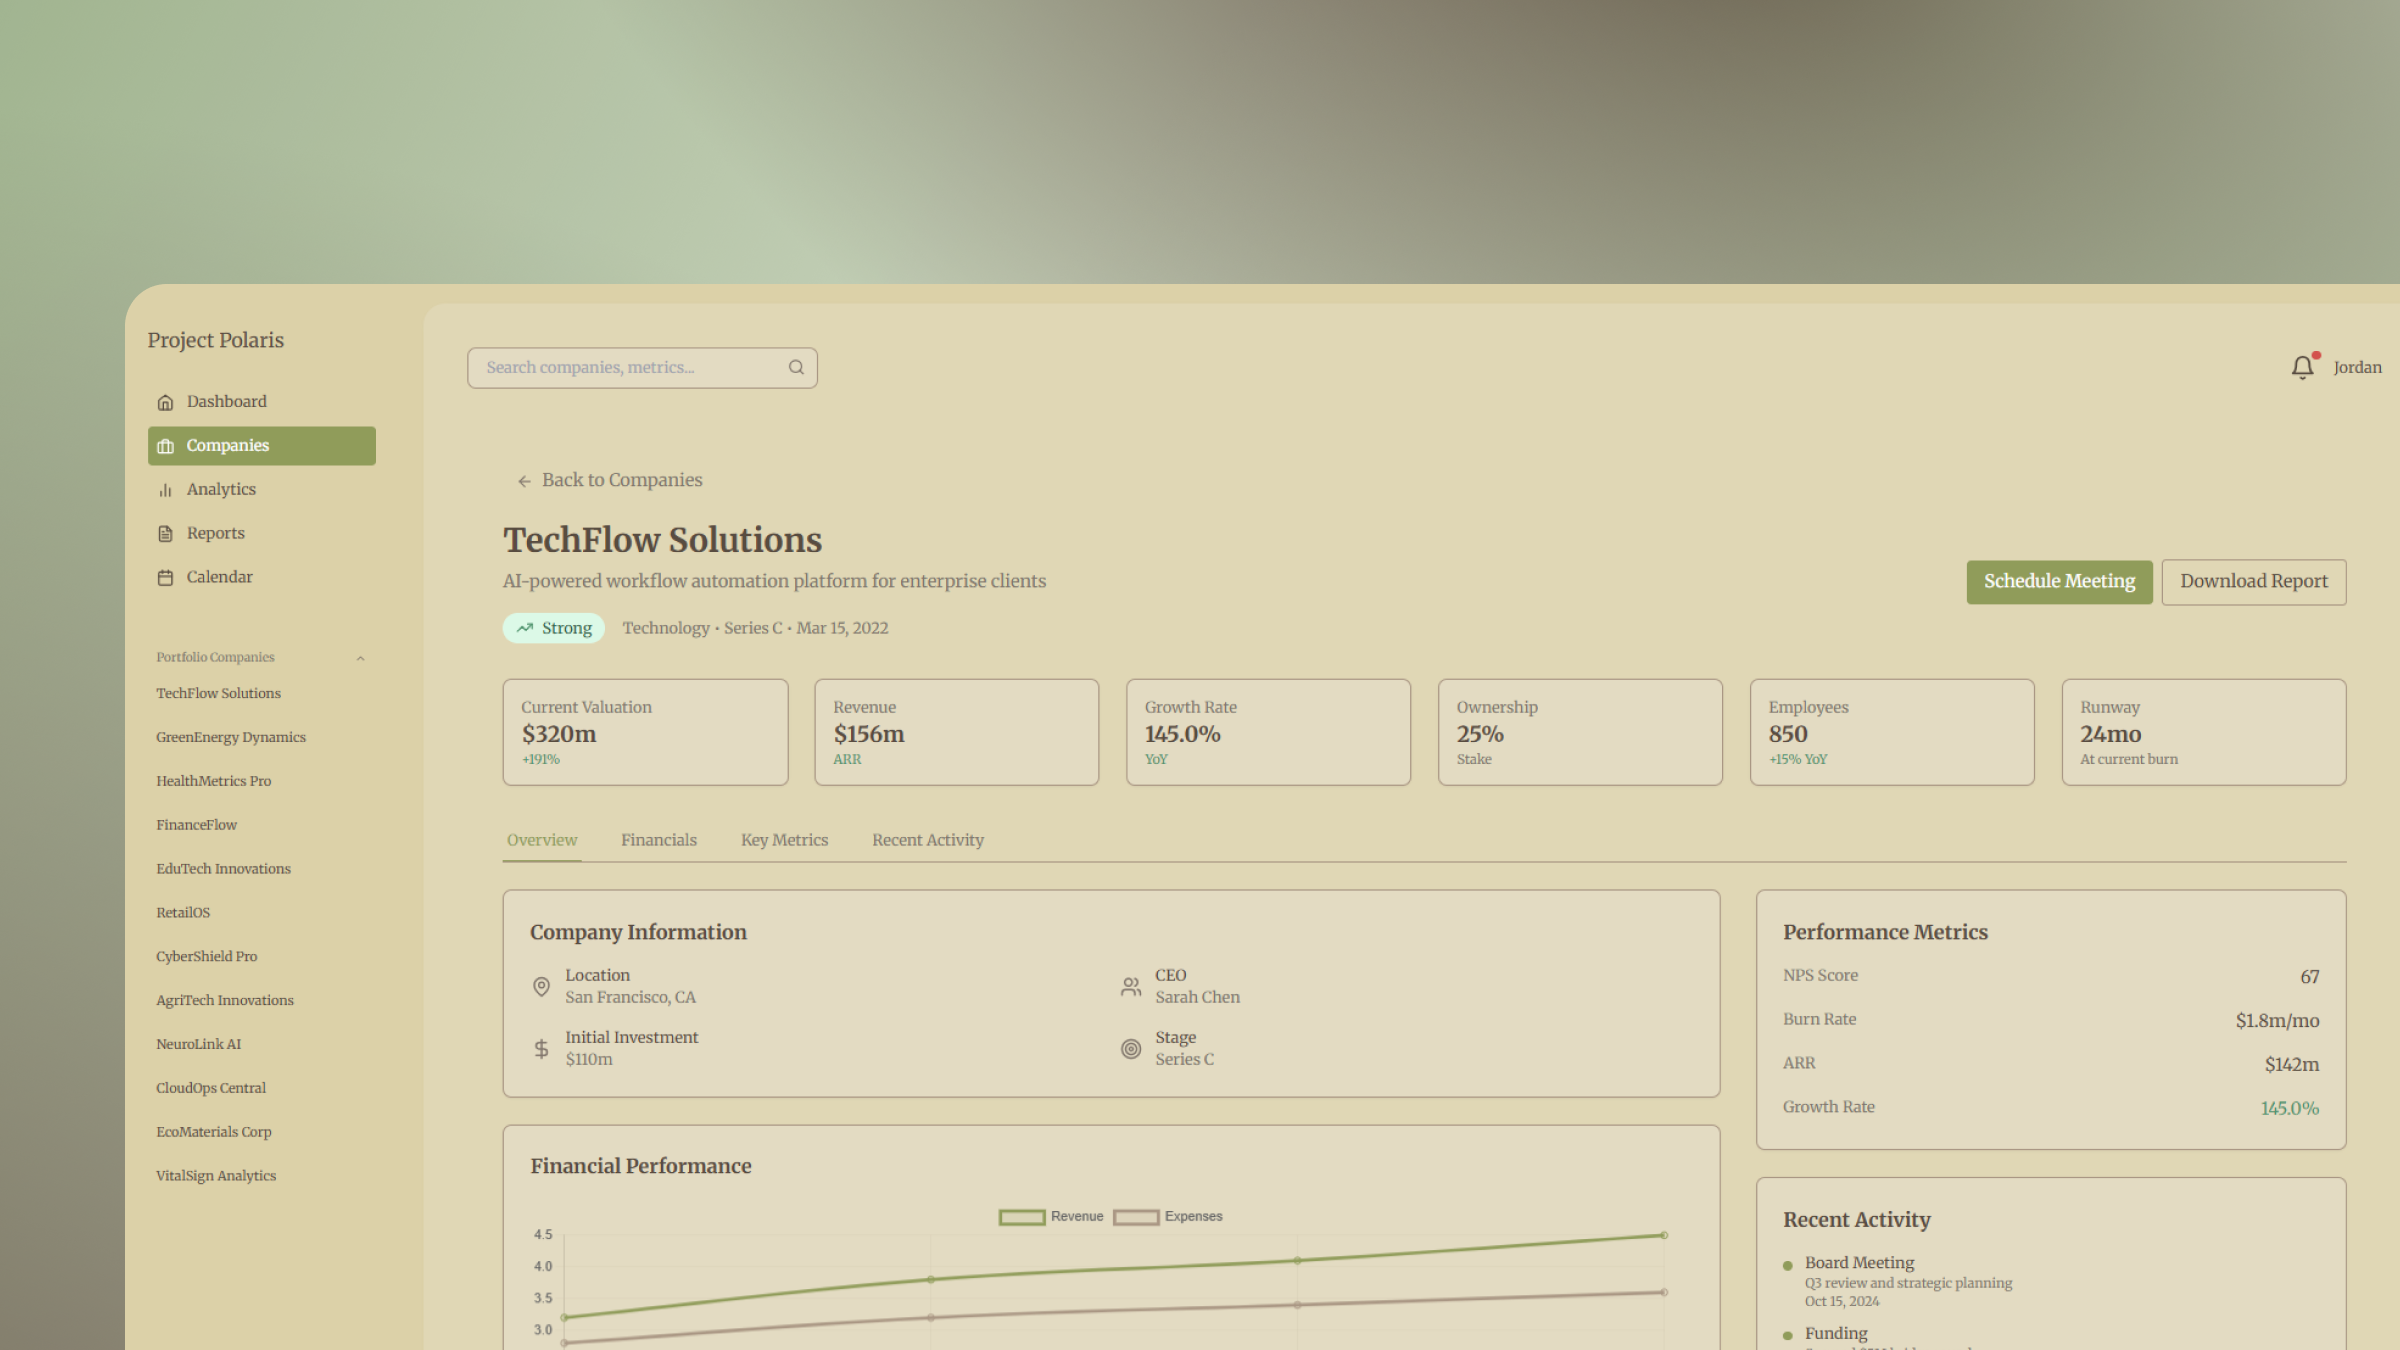Image resolution: width=2400 pixels, height=1350 pixels.
Task: Switch to the Financials tab
Action: tap(658, 840)
